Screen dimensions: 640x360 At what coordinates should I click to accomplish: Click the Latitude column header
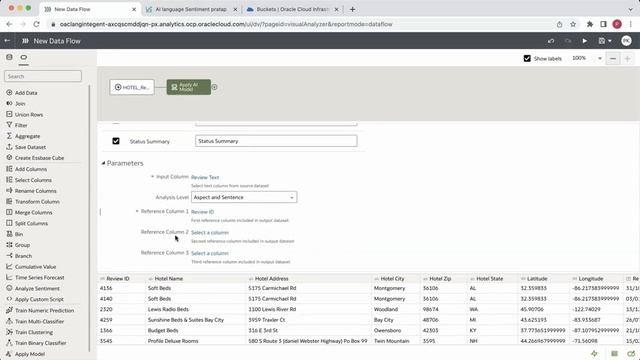tap(537, 278)
